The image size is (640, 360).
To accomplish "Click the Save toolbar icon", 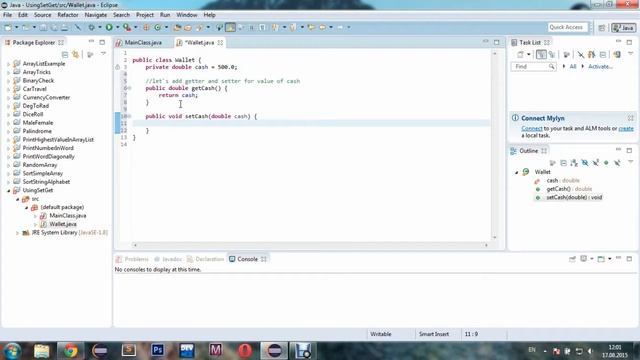I will (43, 27).
